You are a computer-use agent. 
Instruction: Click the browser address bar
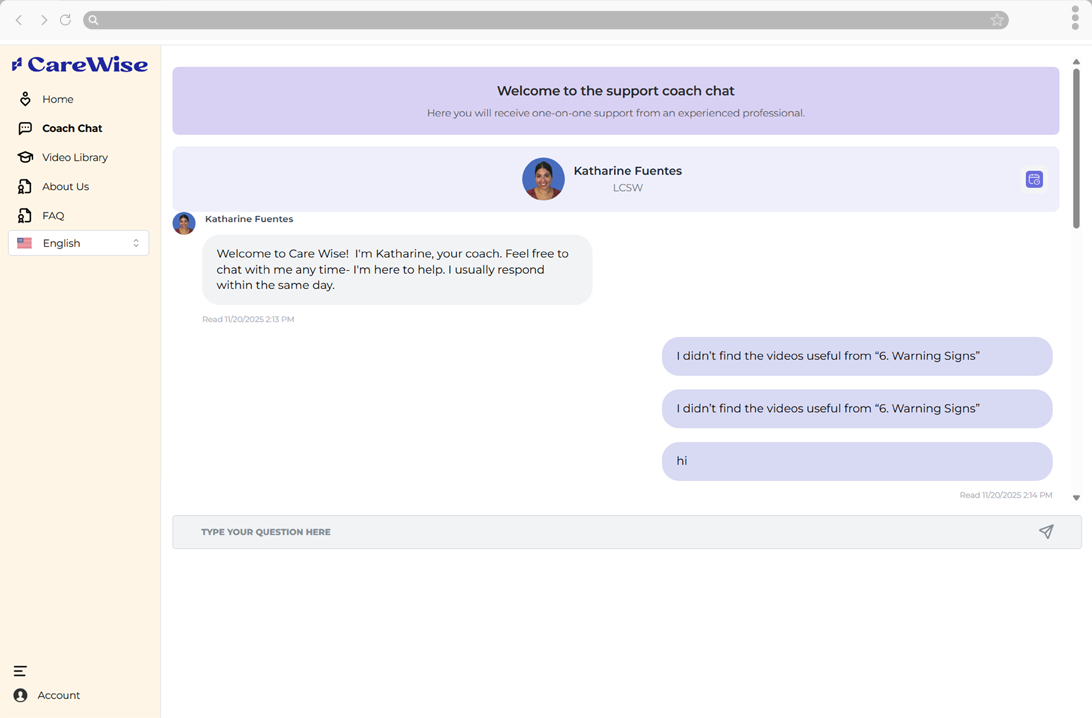click(x=545, y=20)
